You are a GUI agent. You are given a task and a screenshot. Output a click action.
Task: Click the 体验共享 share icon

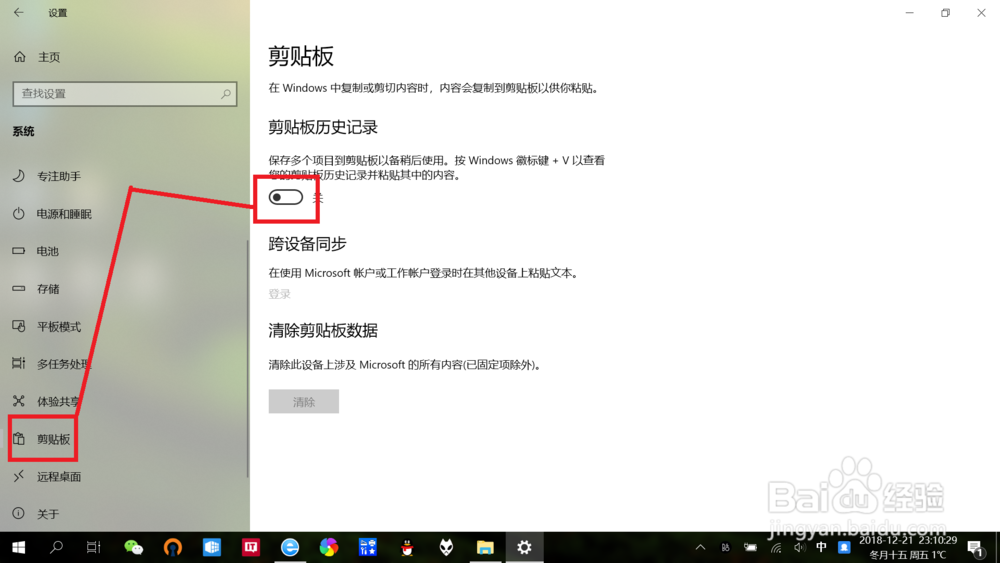point(18,401)
